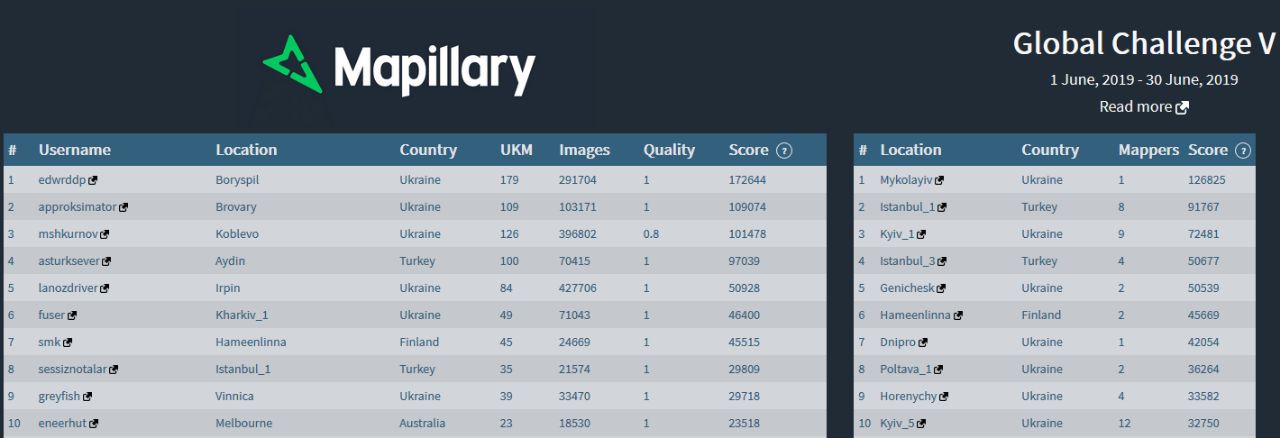This screenshot has width=1280, height=438.
Task: Open external link icon beside Genichesk
Action: 940,288
